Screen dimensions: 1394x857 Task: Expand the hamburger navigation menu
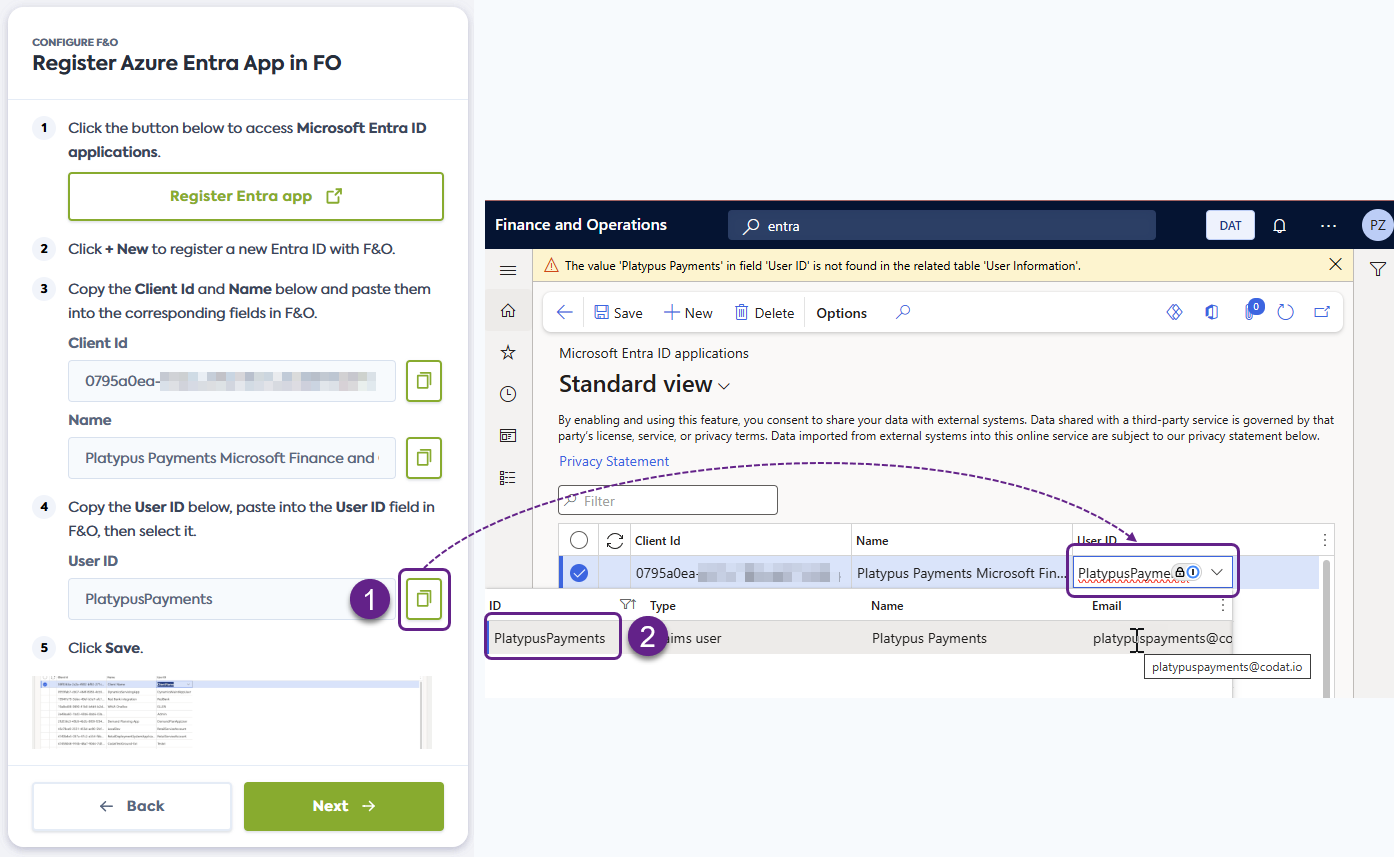tap(508, 270)
